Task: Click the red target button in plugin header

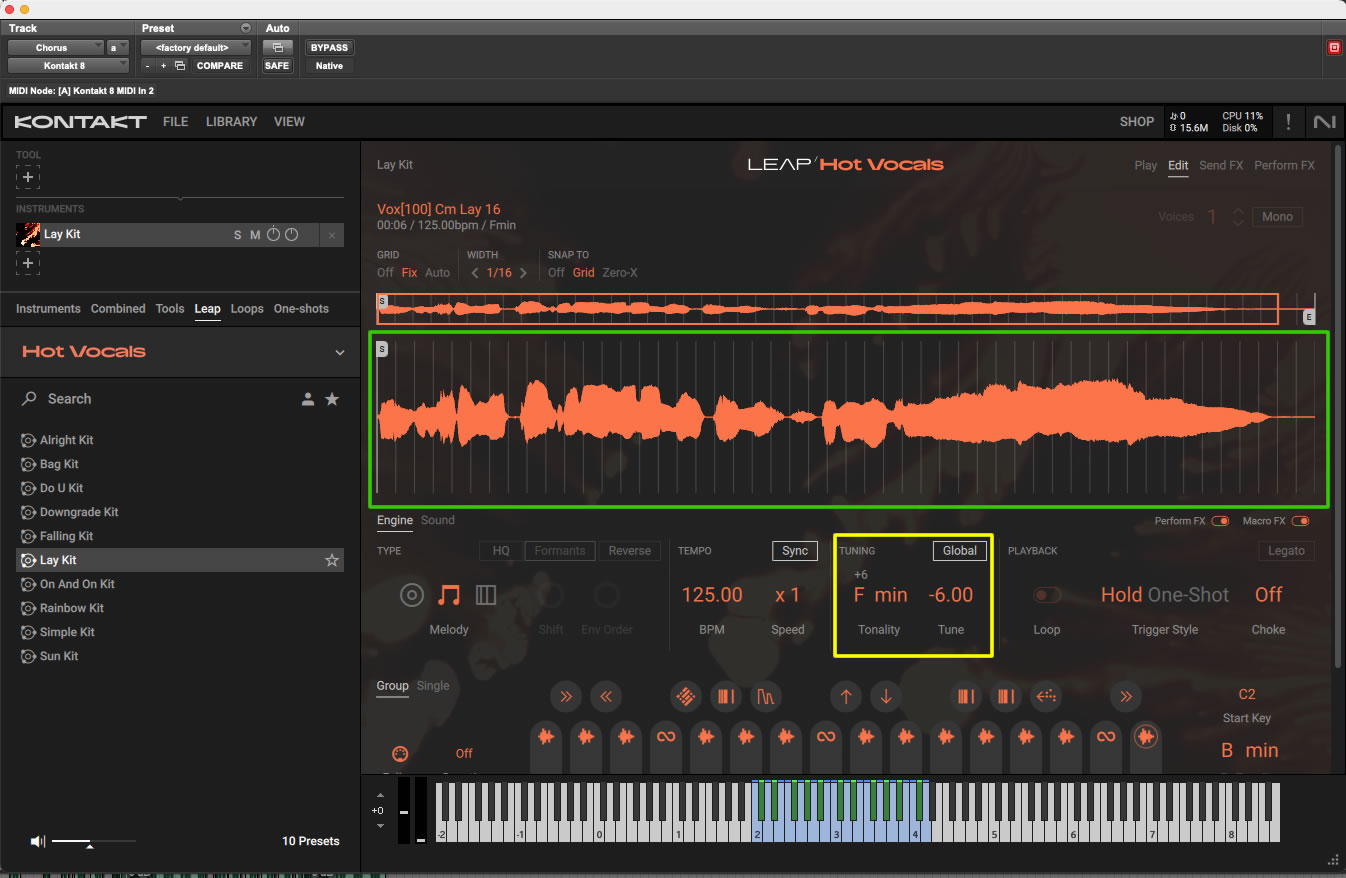Action: tap(1333, 47)
